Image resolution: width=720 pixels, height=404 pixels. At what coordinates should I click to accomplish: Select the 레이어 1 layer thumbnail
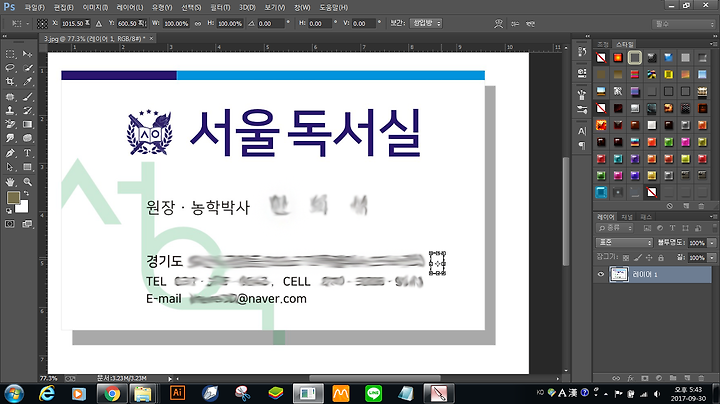tap(619, 274)
